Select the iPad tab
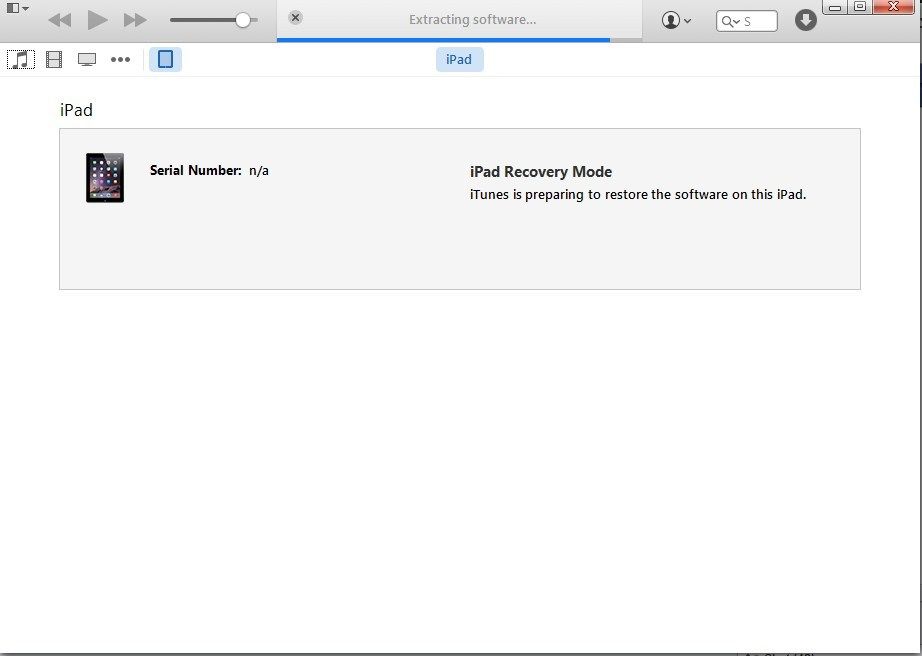This screenshot has height=656, width=922. [459, 60]
